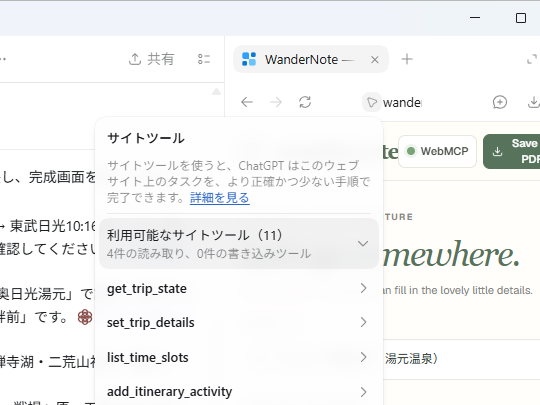Click the Save PDF button
540x405 pixels.
point(512,152)
